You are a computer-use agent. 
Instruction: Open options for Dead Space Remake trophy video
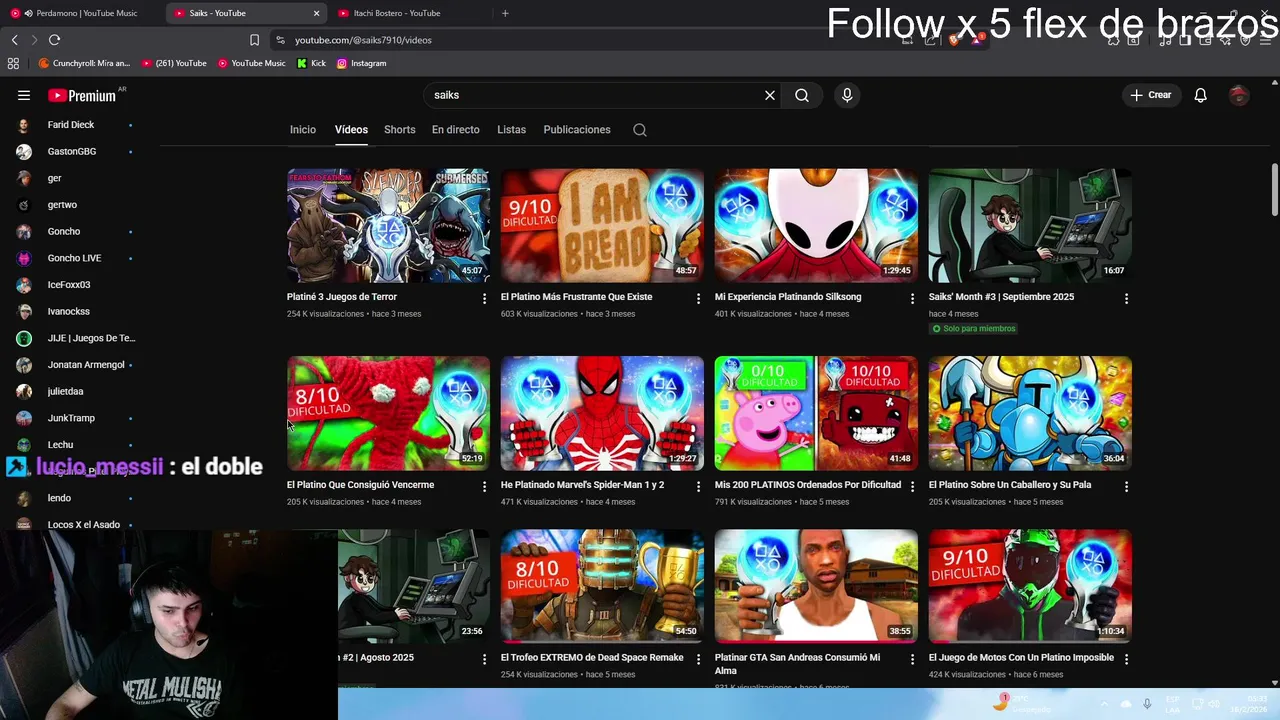coord(699,659)
